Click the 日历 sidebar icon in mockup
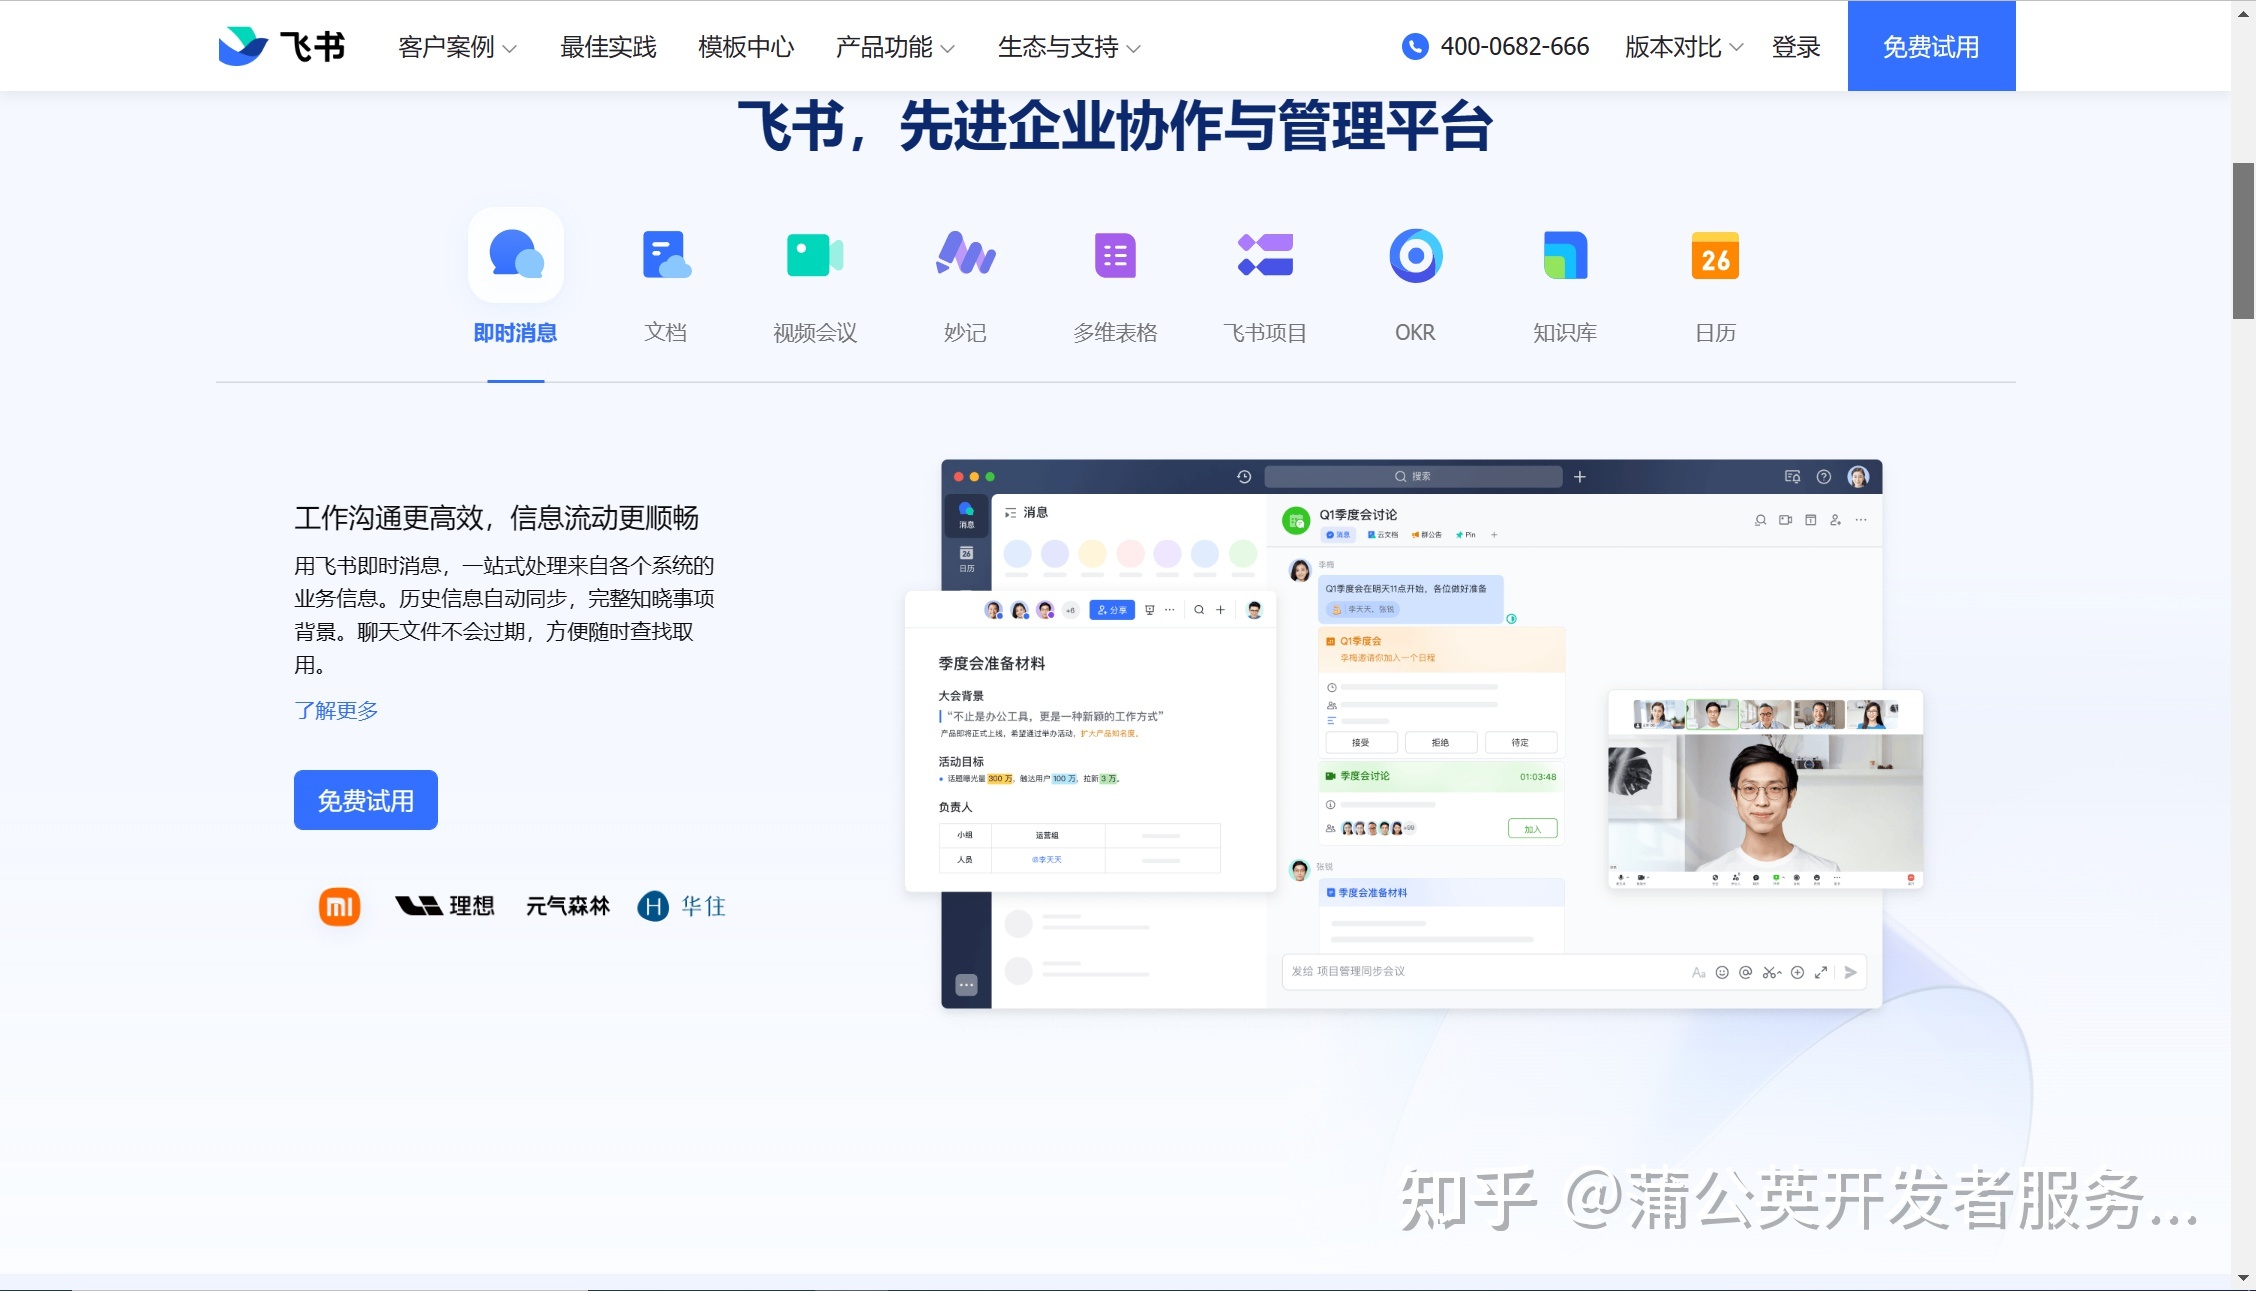Image resolution: width=2256 pixels, height=1291 pixels. pyautogui.click(x=967, y=559)
